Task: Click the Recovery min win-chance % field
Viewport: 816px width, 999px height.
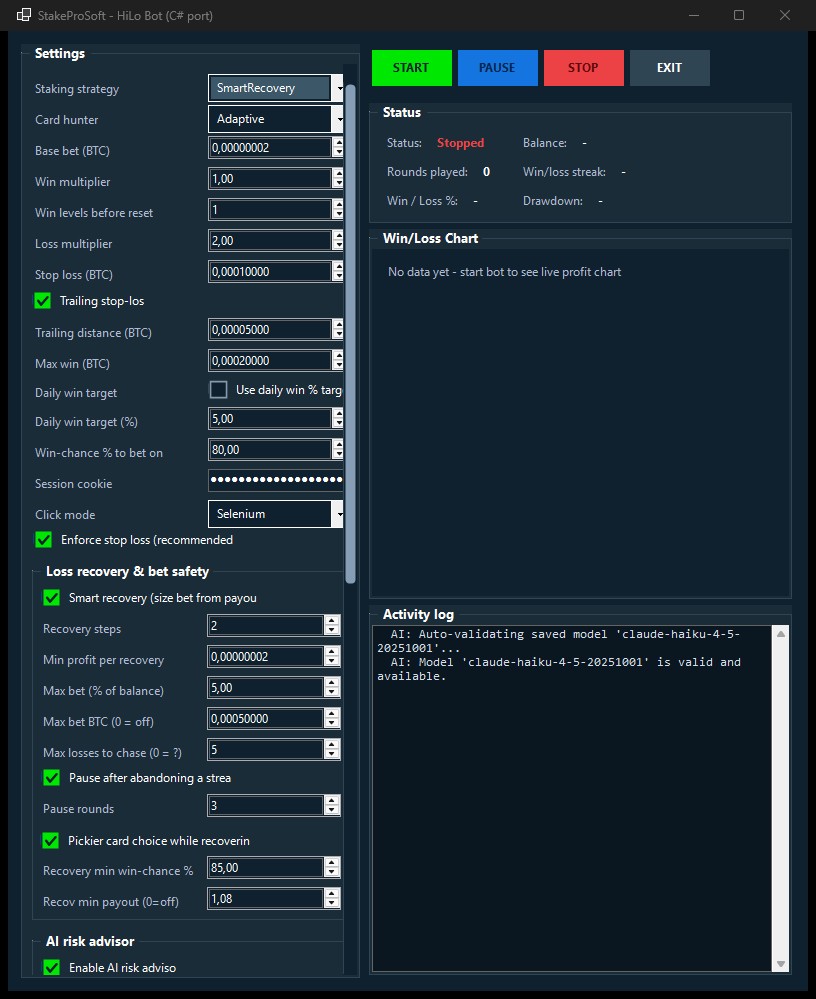Action: (x=266, y=868)
